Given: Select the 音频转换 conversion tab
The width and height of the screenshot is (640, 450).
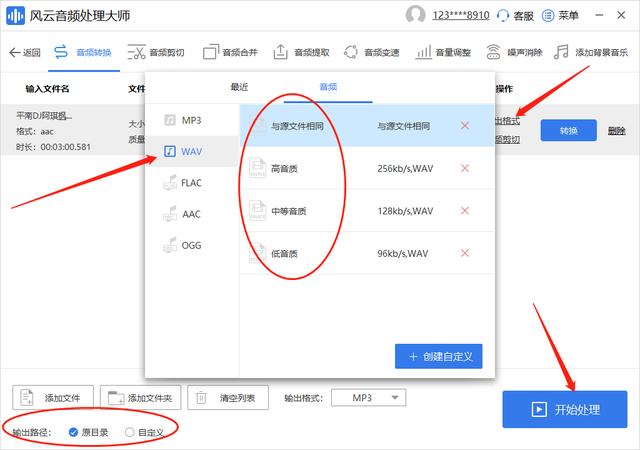Looking at the screenshot, I should (x=83, y=52).
